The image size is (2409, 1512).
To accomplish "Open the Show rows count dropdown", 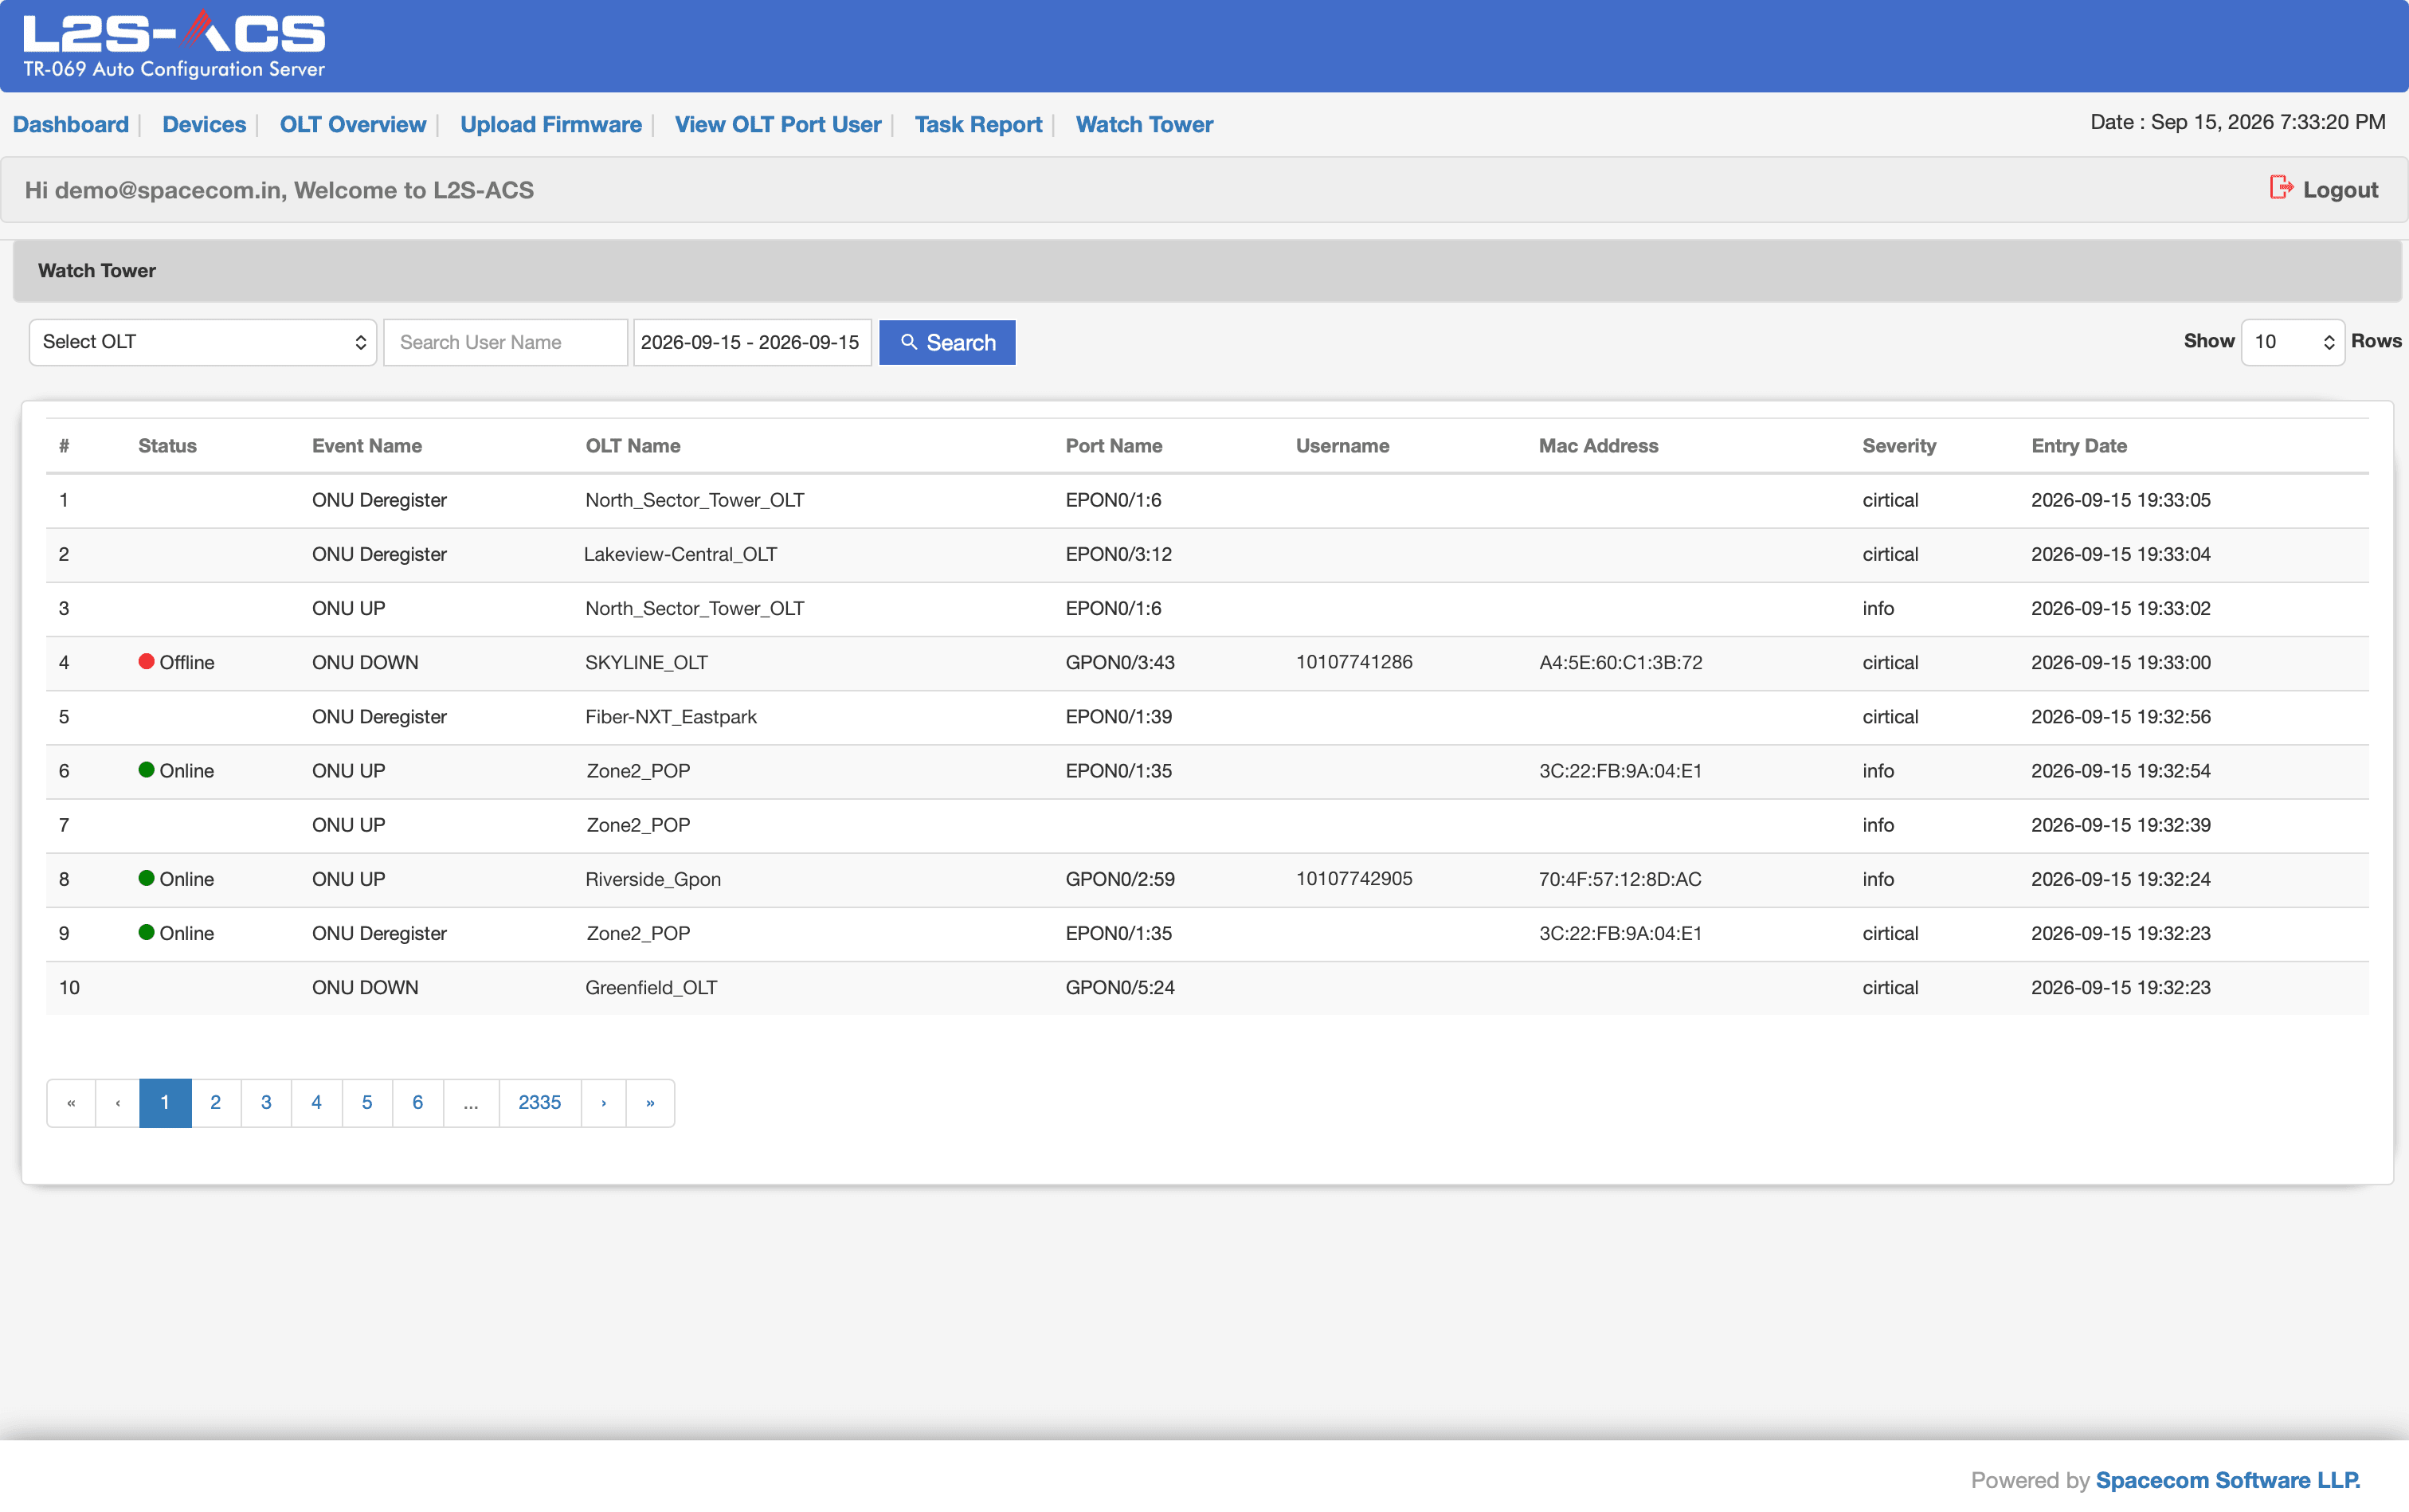I will pyautogui.click(x=2292, y=342).
